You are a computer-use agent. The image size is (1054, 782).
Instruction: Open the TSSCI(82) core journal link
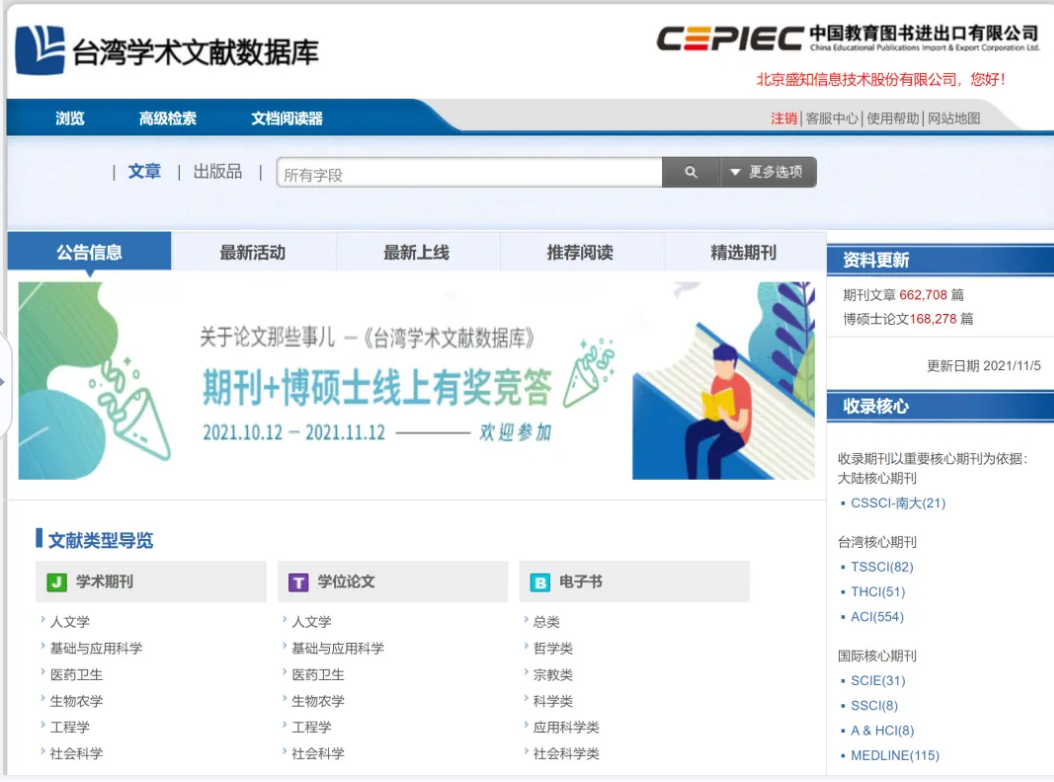pos(881,567)
